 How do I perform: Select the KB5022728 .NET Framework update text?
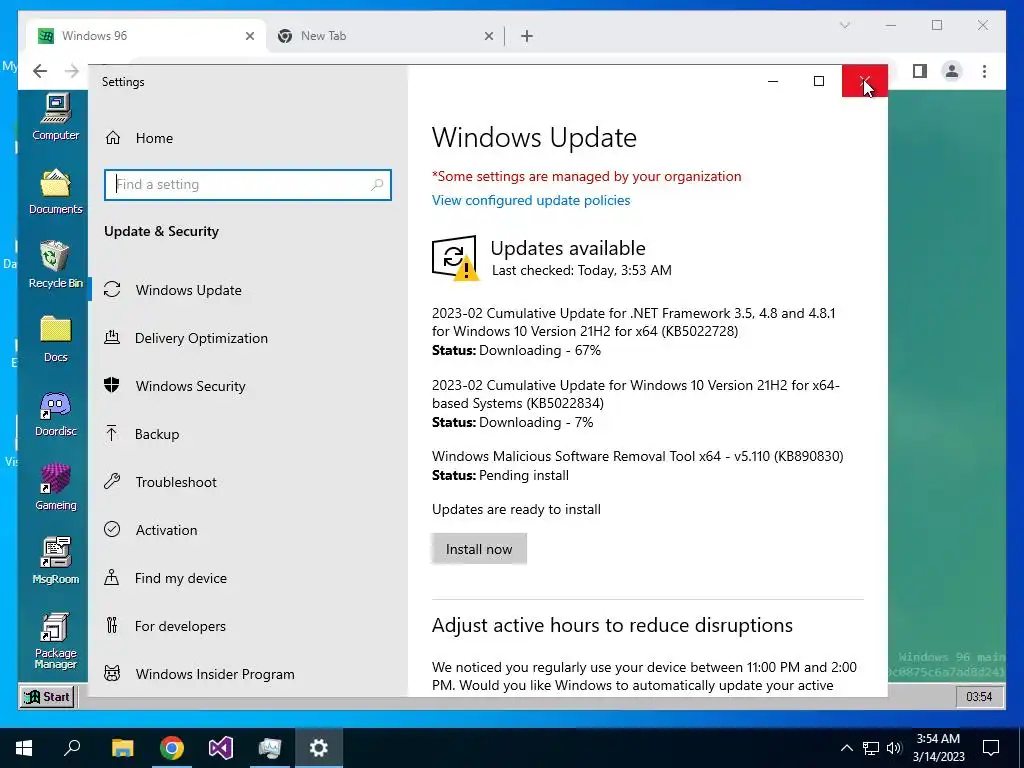pos(633,322)
